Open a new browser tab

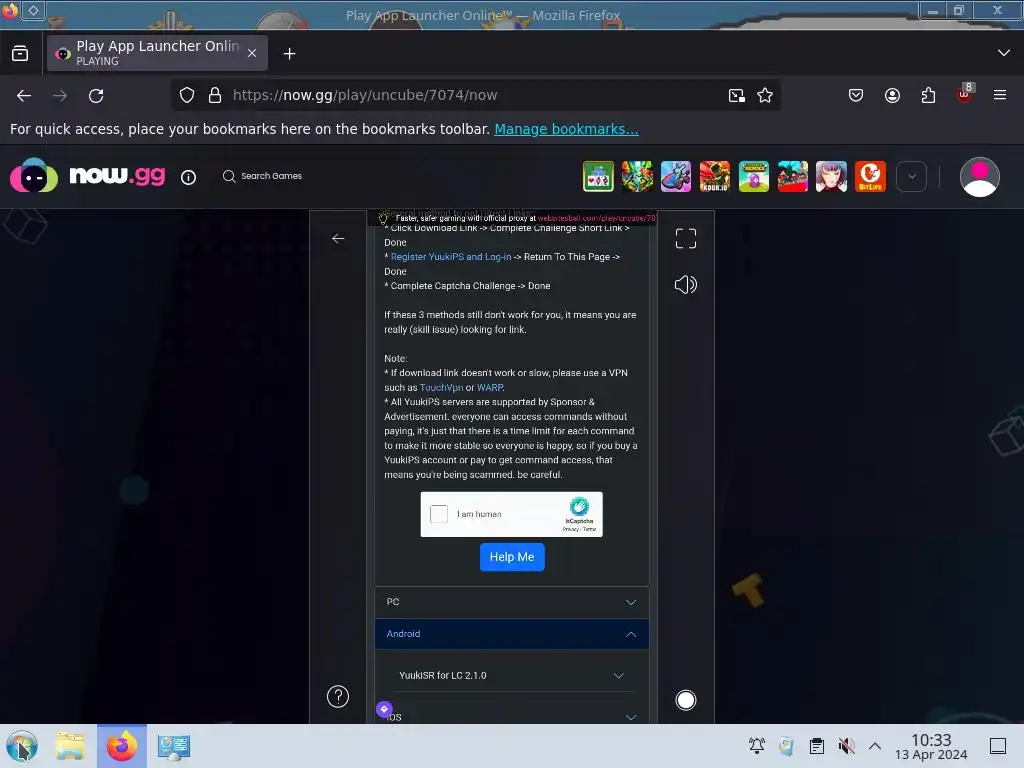(x=289, y=54)
